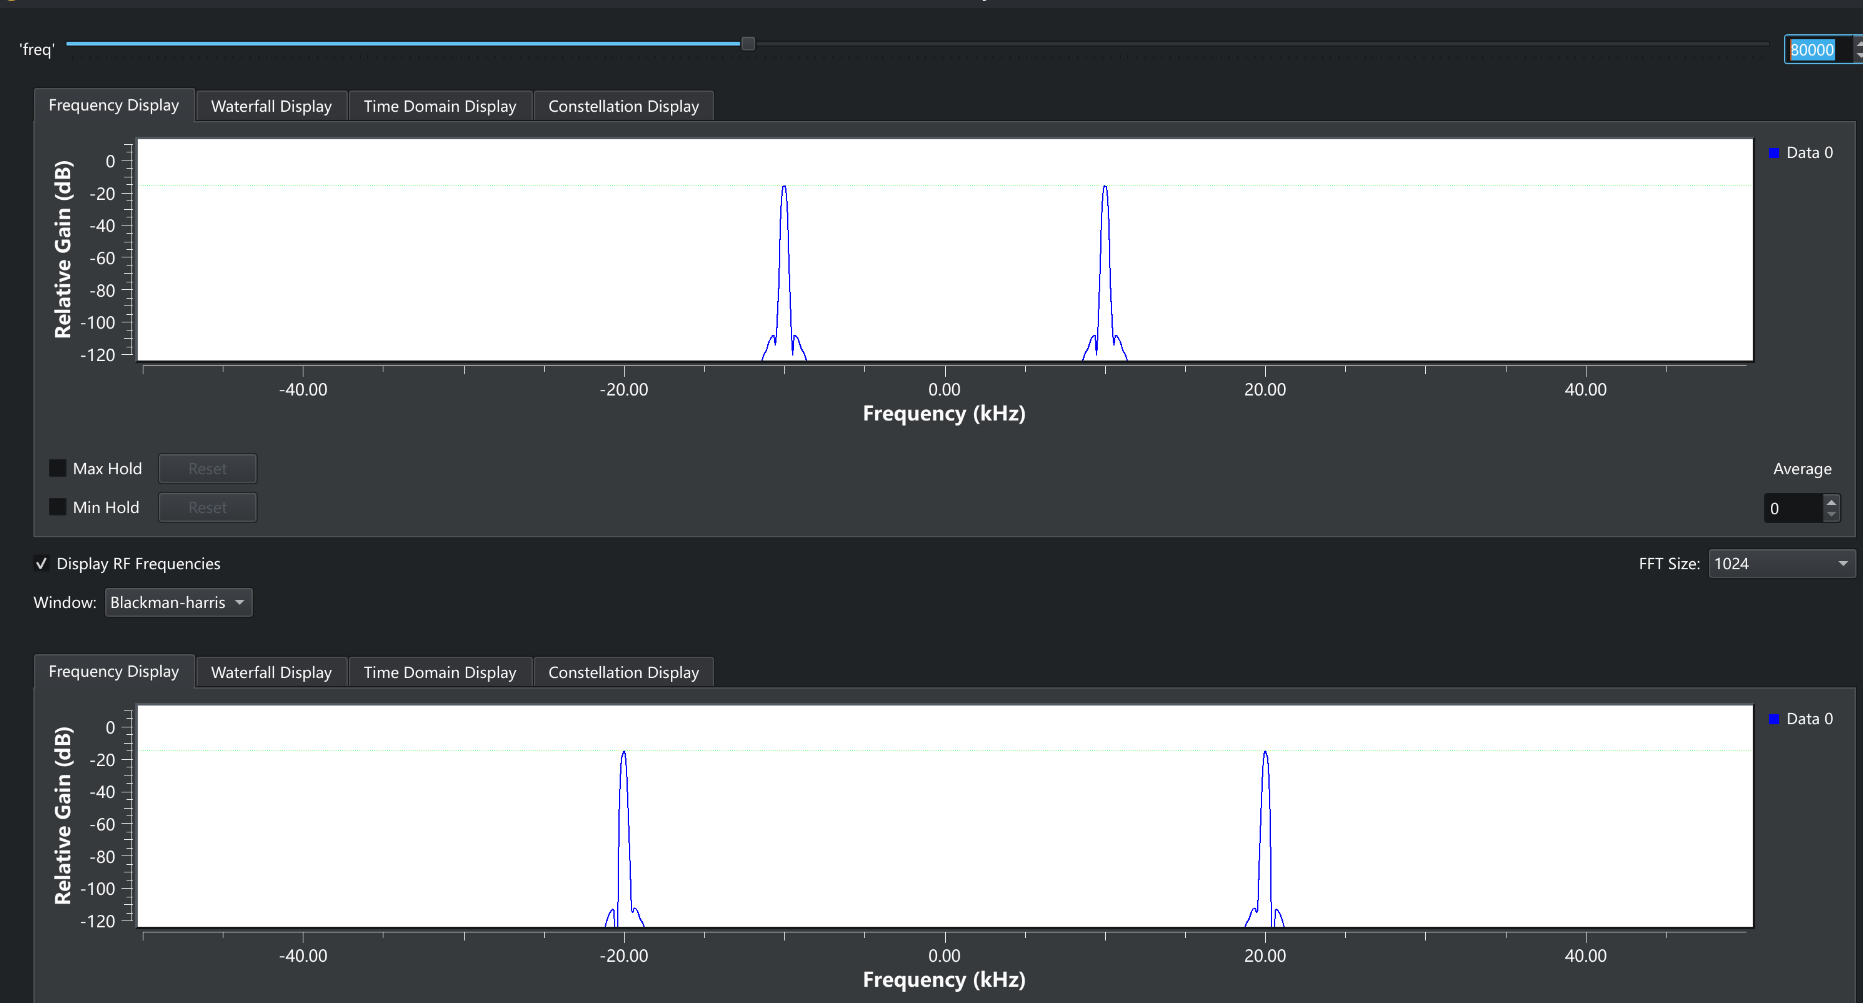Viewport: 1863px width, 1003px height.
Task: Click the top plot's Data 0 legend marker
Action: click(1774, 153)
